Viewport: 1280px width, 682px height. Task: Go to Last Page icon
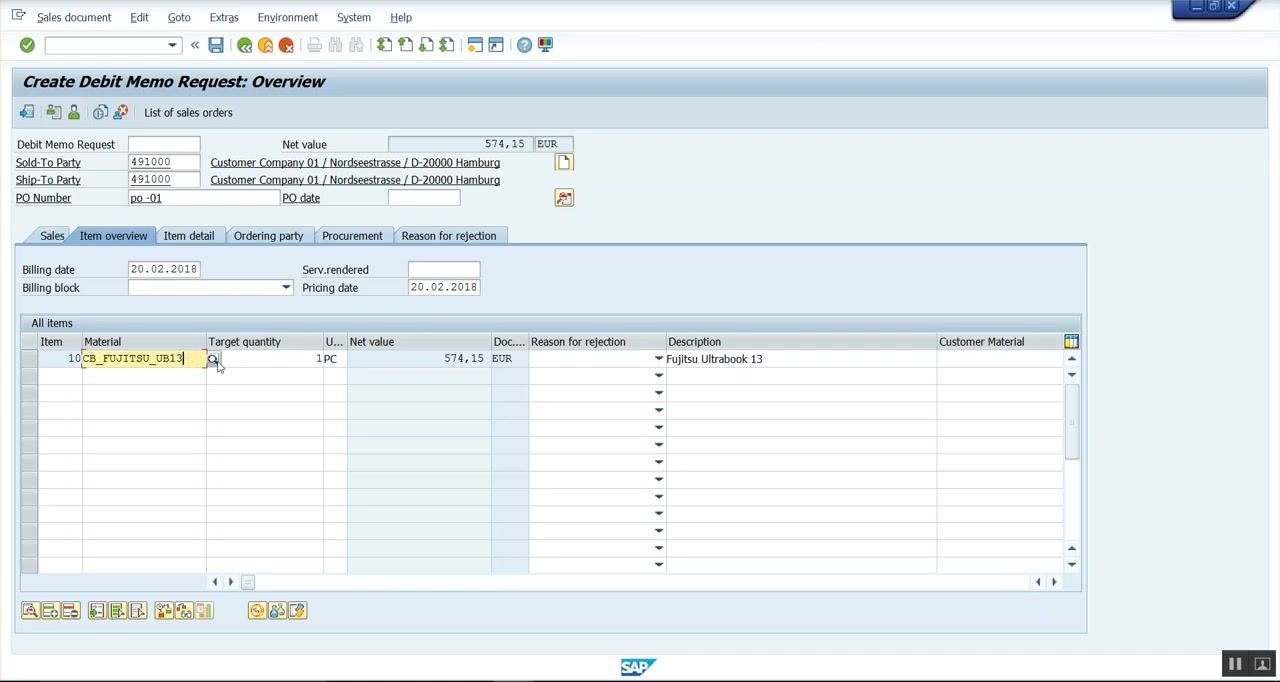click(447, 45)
